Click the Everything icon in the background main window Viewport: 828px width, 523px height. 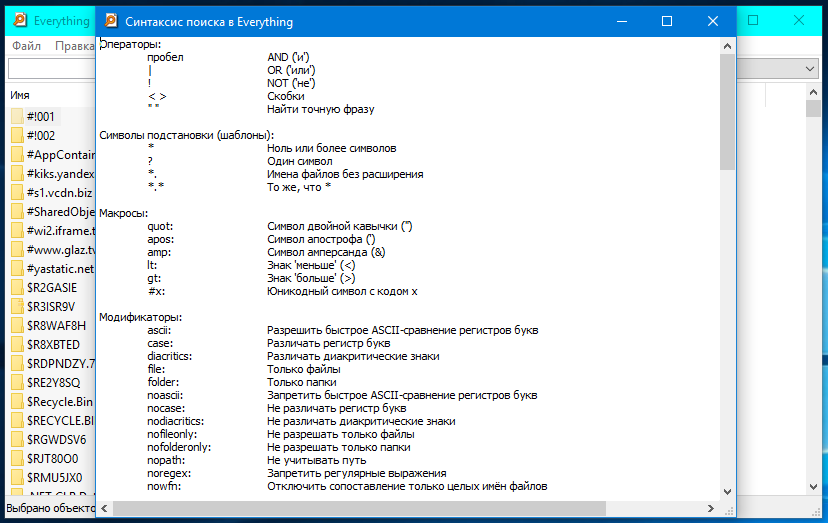pyautogui.click(x=20, y=20)
